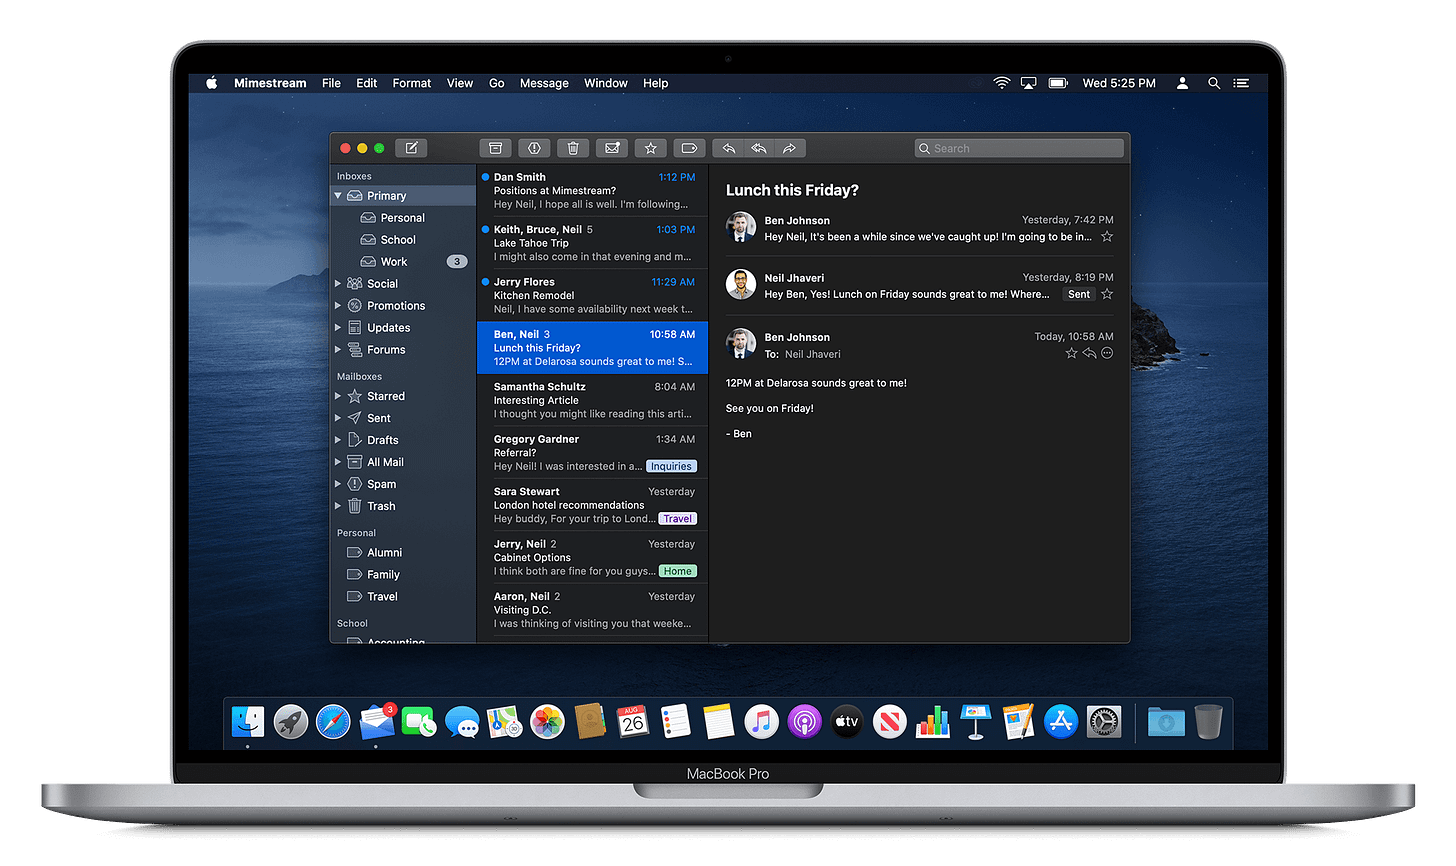Screen dimensions: 1456x866
Task: Compose a new message with the pencil icon
Action: point(411,148)
